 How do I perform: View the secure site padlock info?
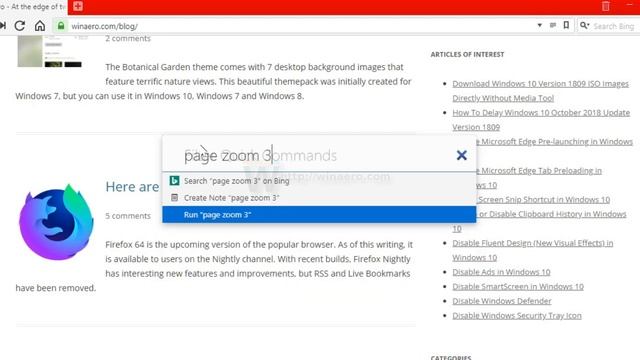(61, 26)
